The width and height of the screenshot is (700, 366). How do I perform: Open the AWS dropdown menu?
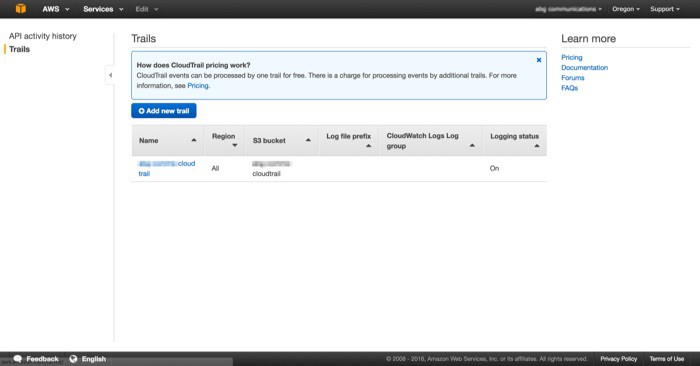pyautogui.click(x=55, y=9)
